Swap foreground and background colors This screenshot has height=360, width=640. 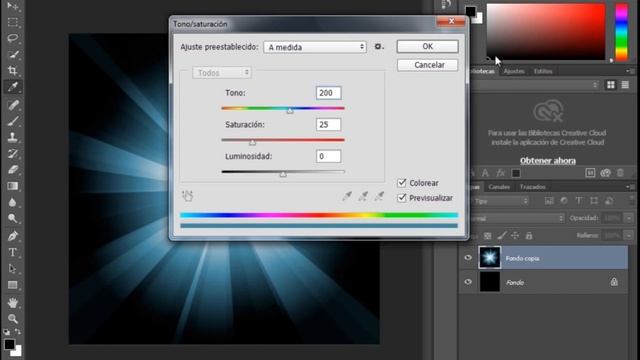point(18,331)
